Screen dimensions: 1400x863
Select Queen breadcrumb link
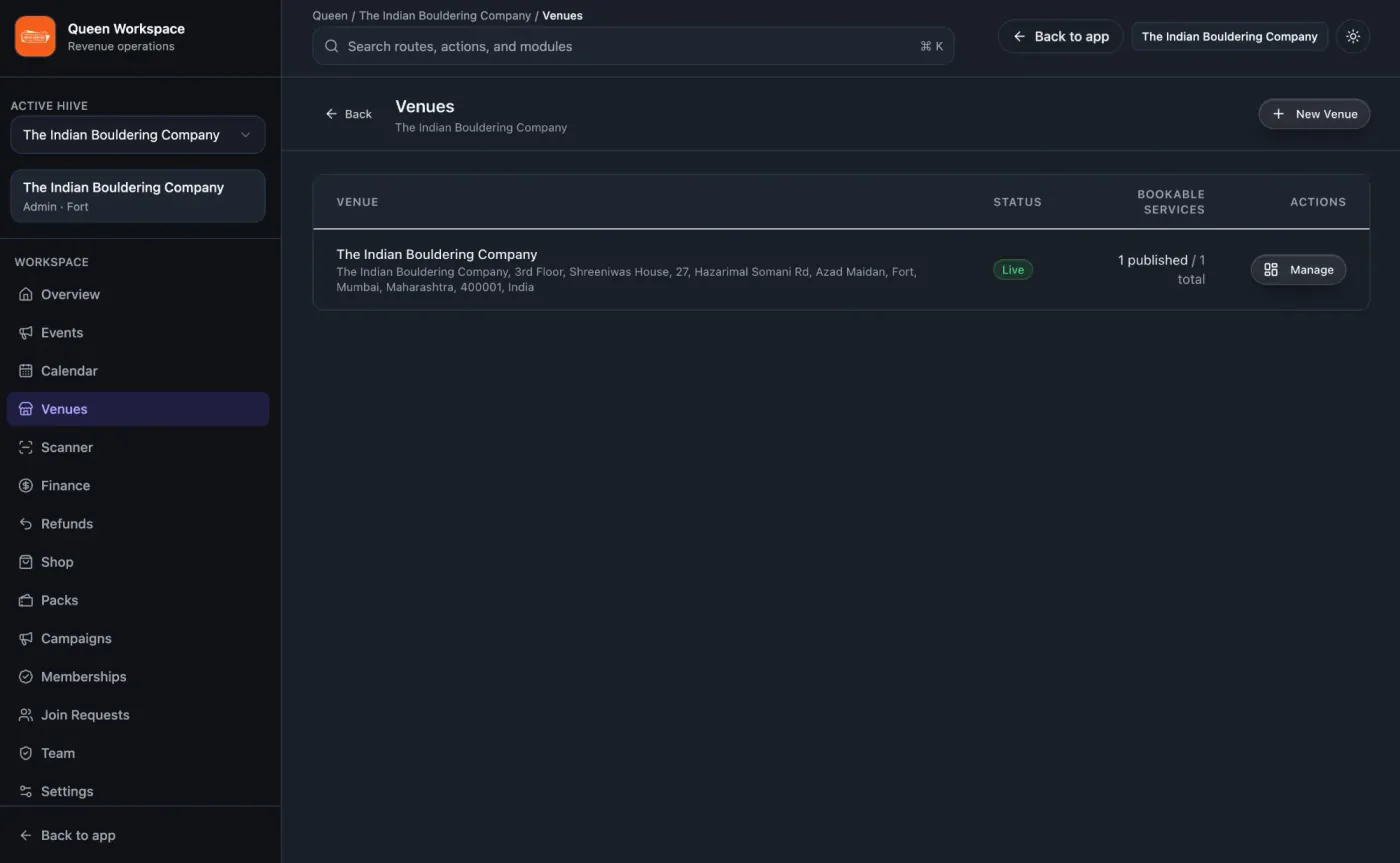[x=330, y=15]
